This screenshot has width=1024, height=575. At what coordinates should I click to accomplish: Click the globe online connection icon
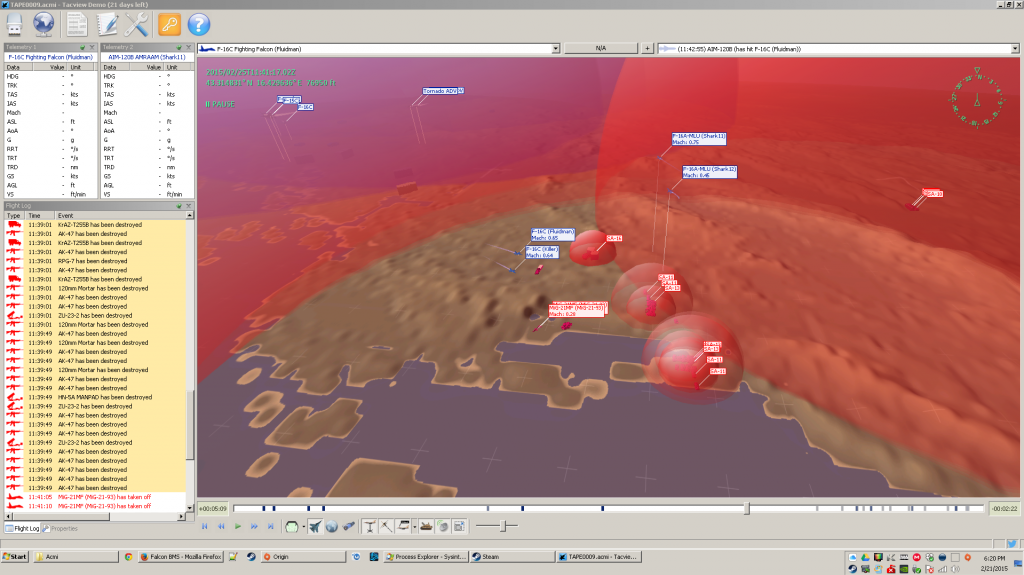(x=44, y=25)
